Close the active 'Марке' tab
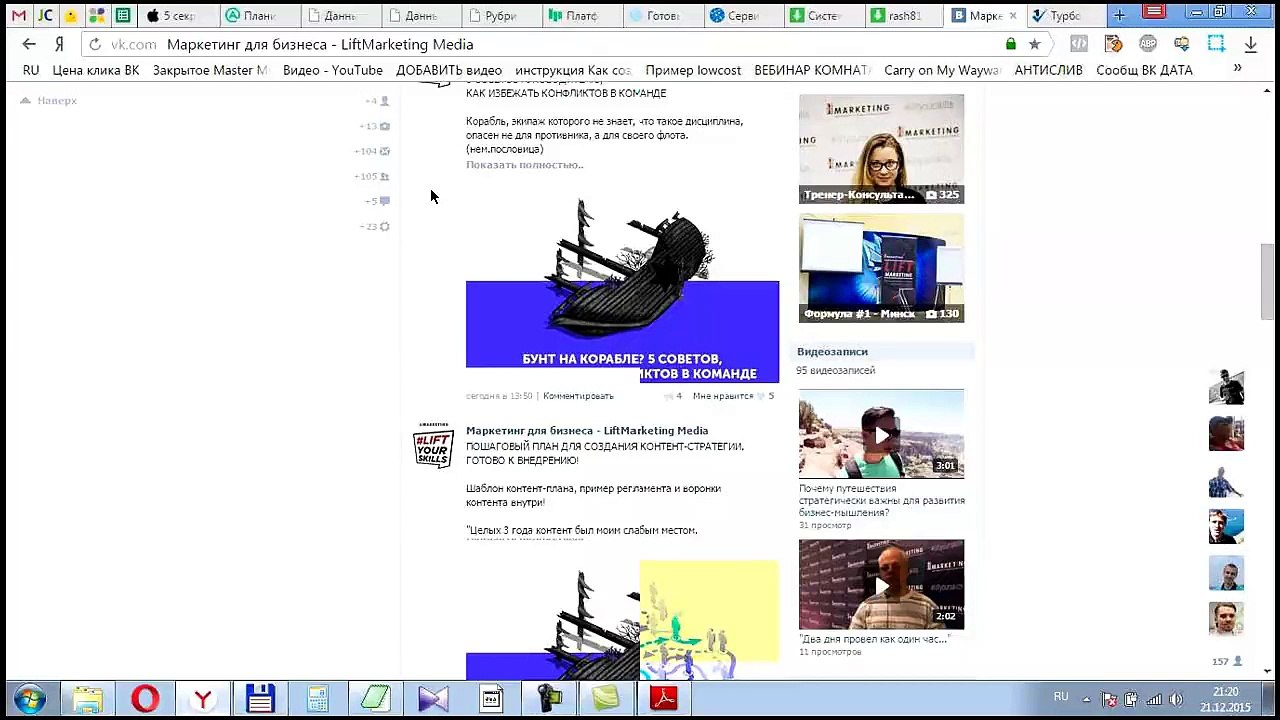Viewport: 1280px width, 720px height. (x=1013, y=16)
